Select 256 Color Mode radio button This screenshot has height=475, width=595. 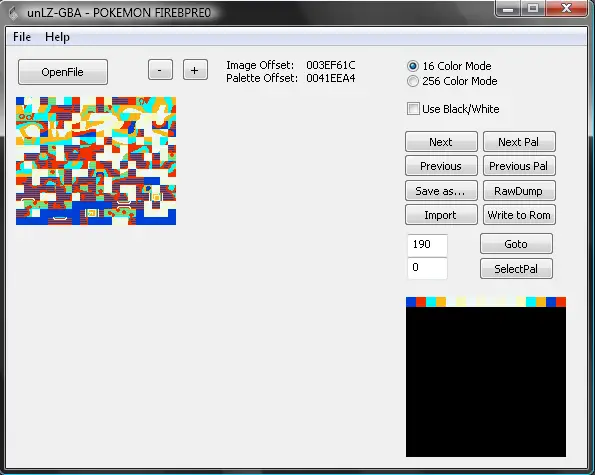coord(413,81)
